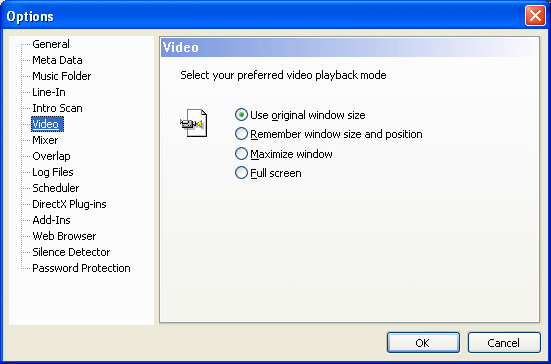Open Music Folder settings
The height and width of the screenshot is (364, 551).
click(x=62, y=76)
